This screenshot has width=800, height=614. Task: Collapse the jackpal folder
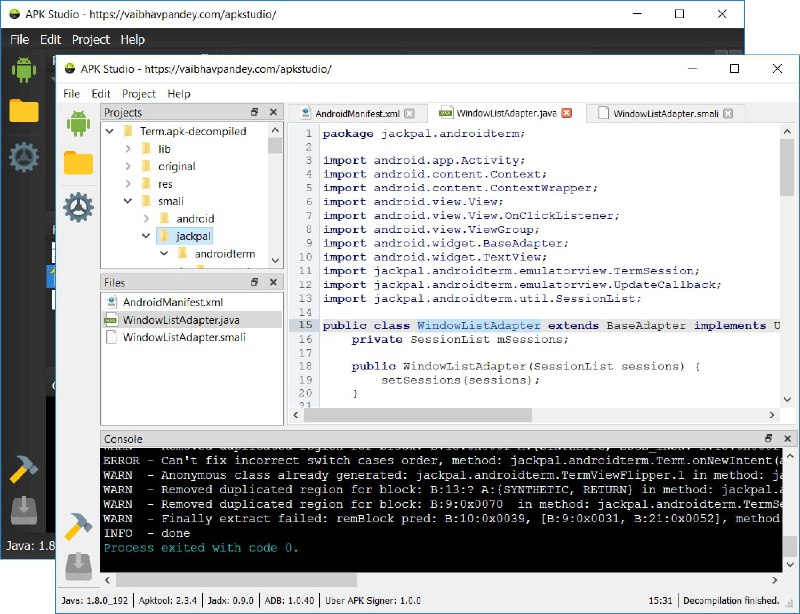click(146, 236)
